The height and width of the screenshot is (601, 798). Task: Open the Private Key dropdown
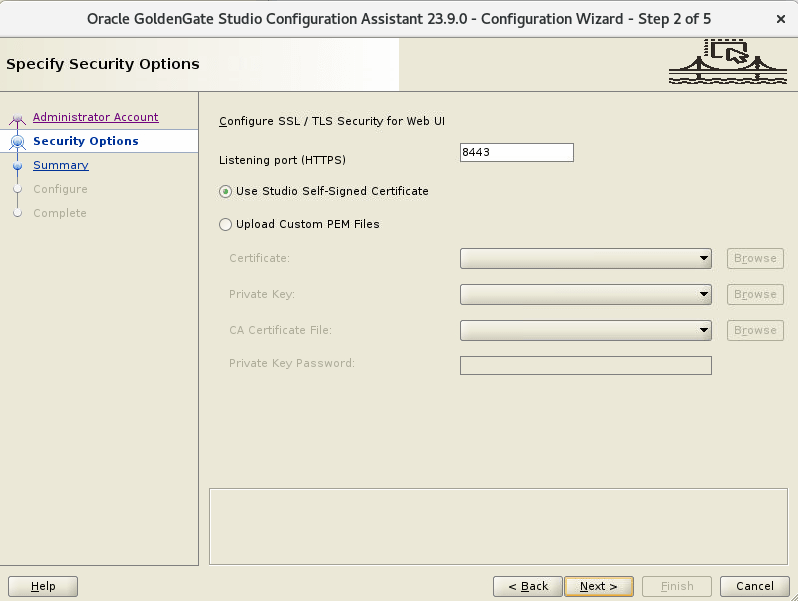point(586,295)
